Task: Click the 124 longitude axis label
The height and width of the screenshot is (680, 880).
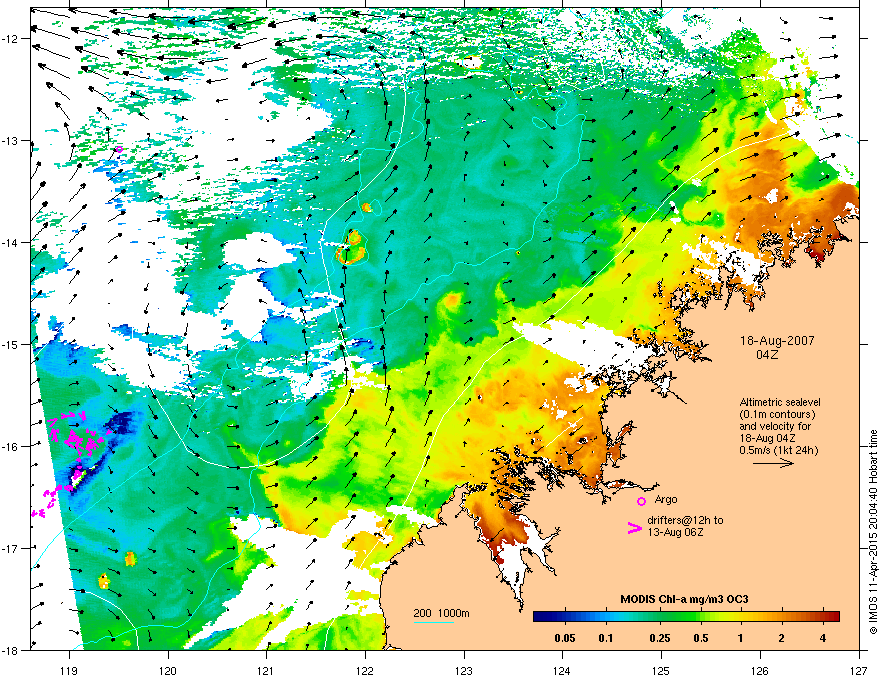Action: [x=562, y=671]
